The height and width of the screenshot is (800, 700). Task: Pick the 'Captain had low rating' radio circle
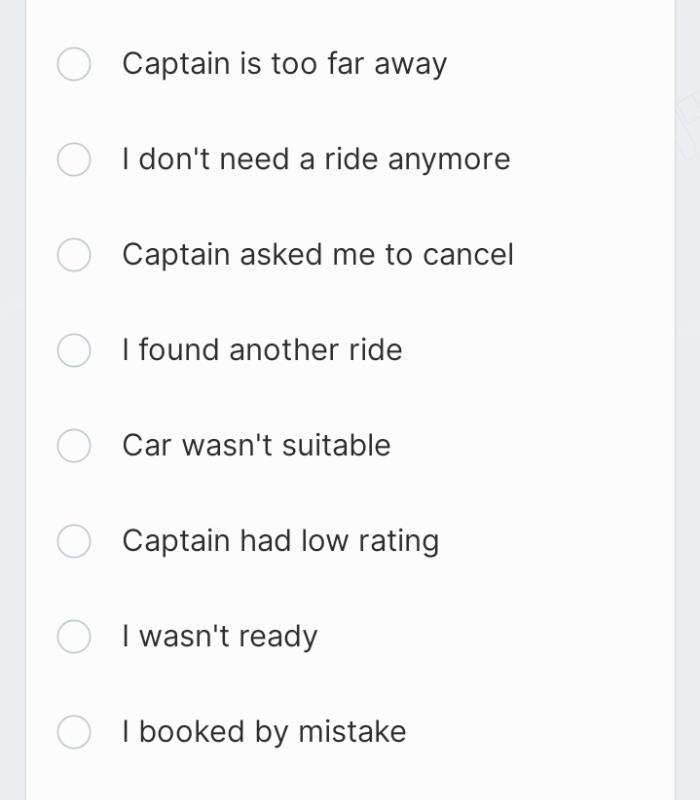74,541
